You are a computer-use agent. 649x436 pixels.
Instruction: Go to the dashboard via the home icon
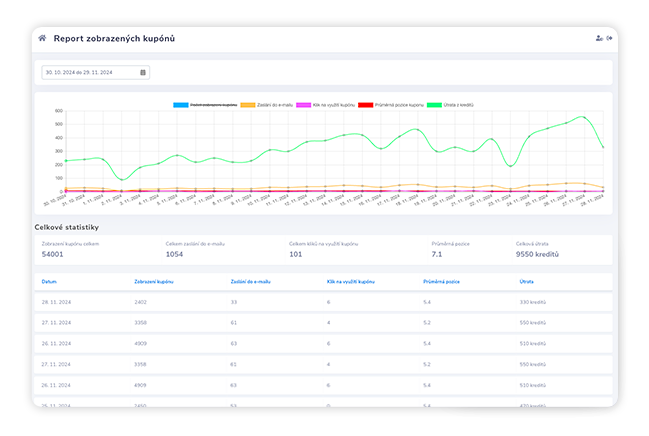42,38
